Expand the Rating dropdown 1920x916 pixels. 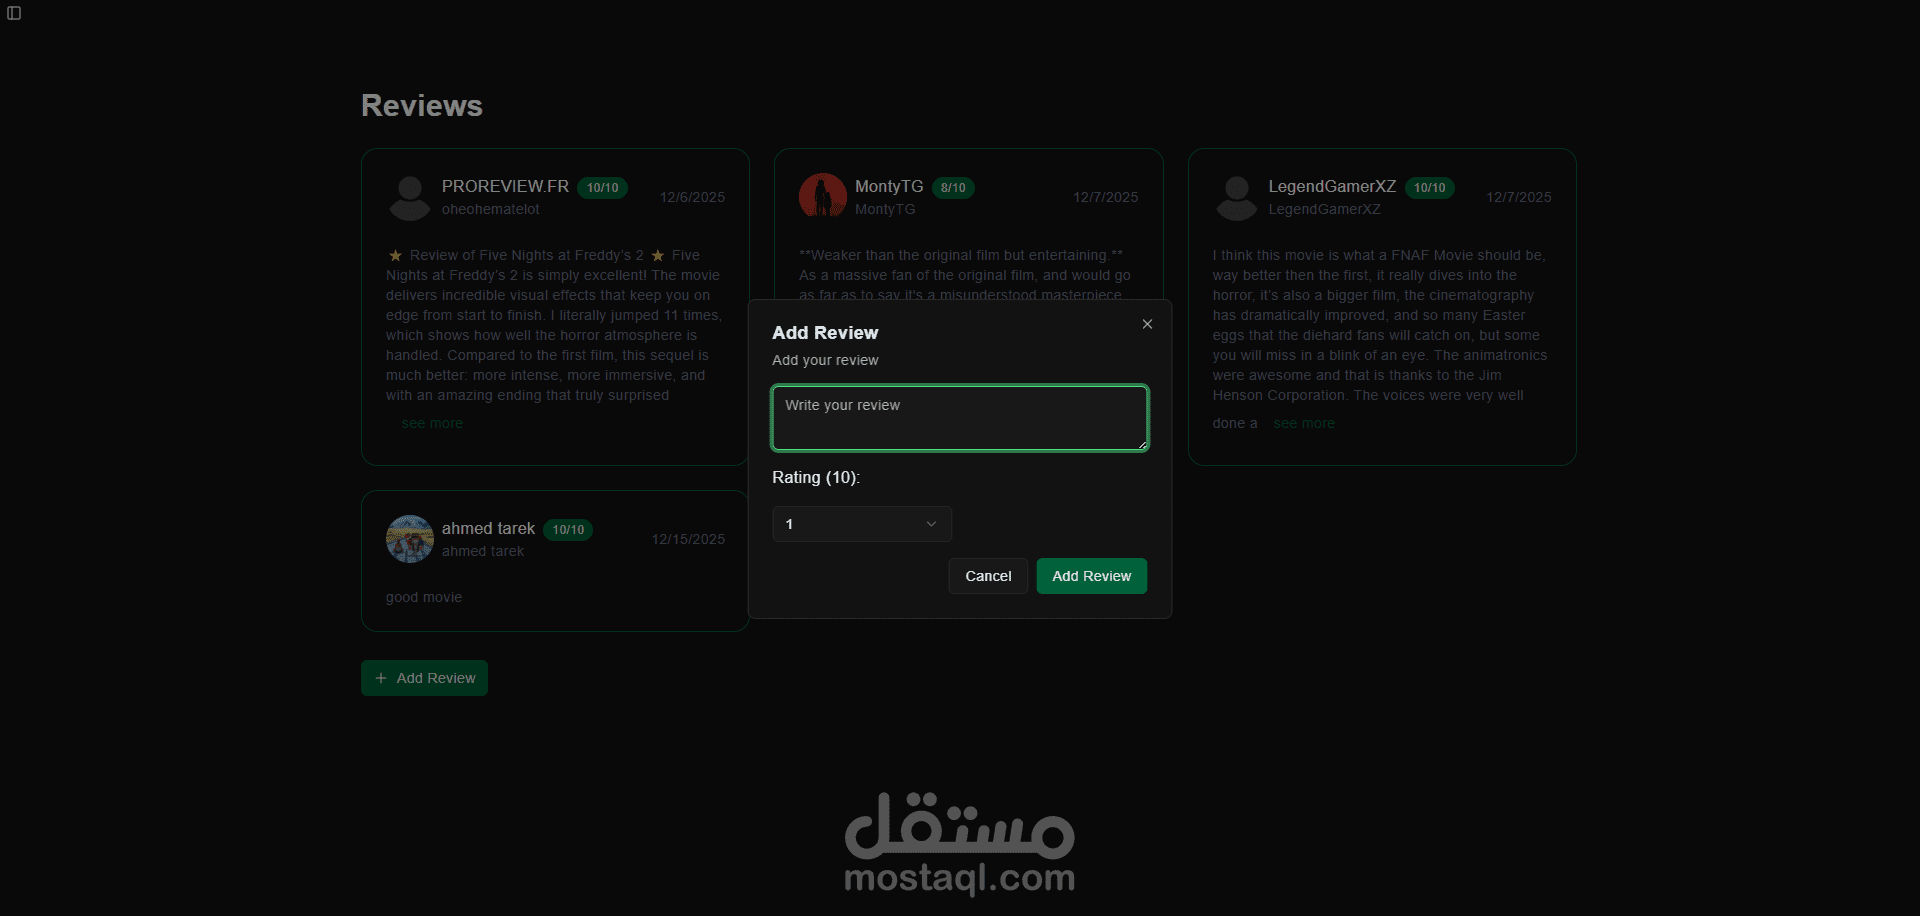coord(862,524)
